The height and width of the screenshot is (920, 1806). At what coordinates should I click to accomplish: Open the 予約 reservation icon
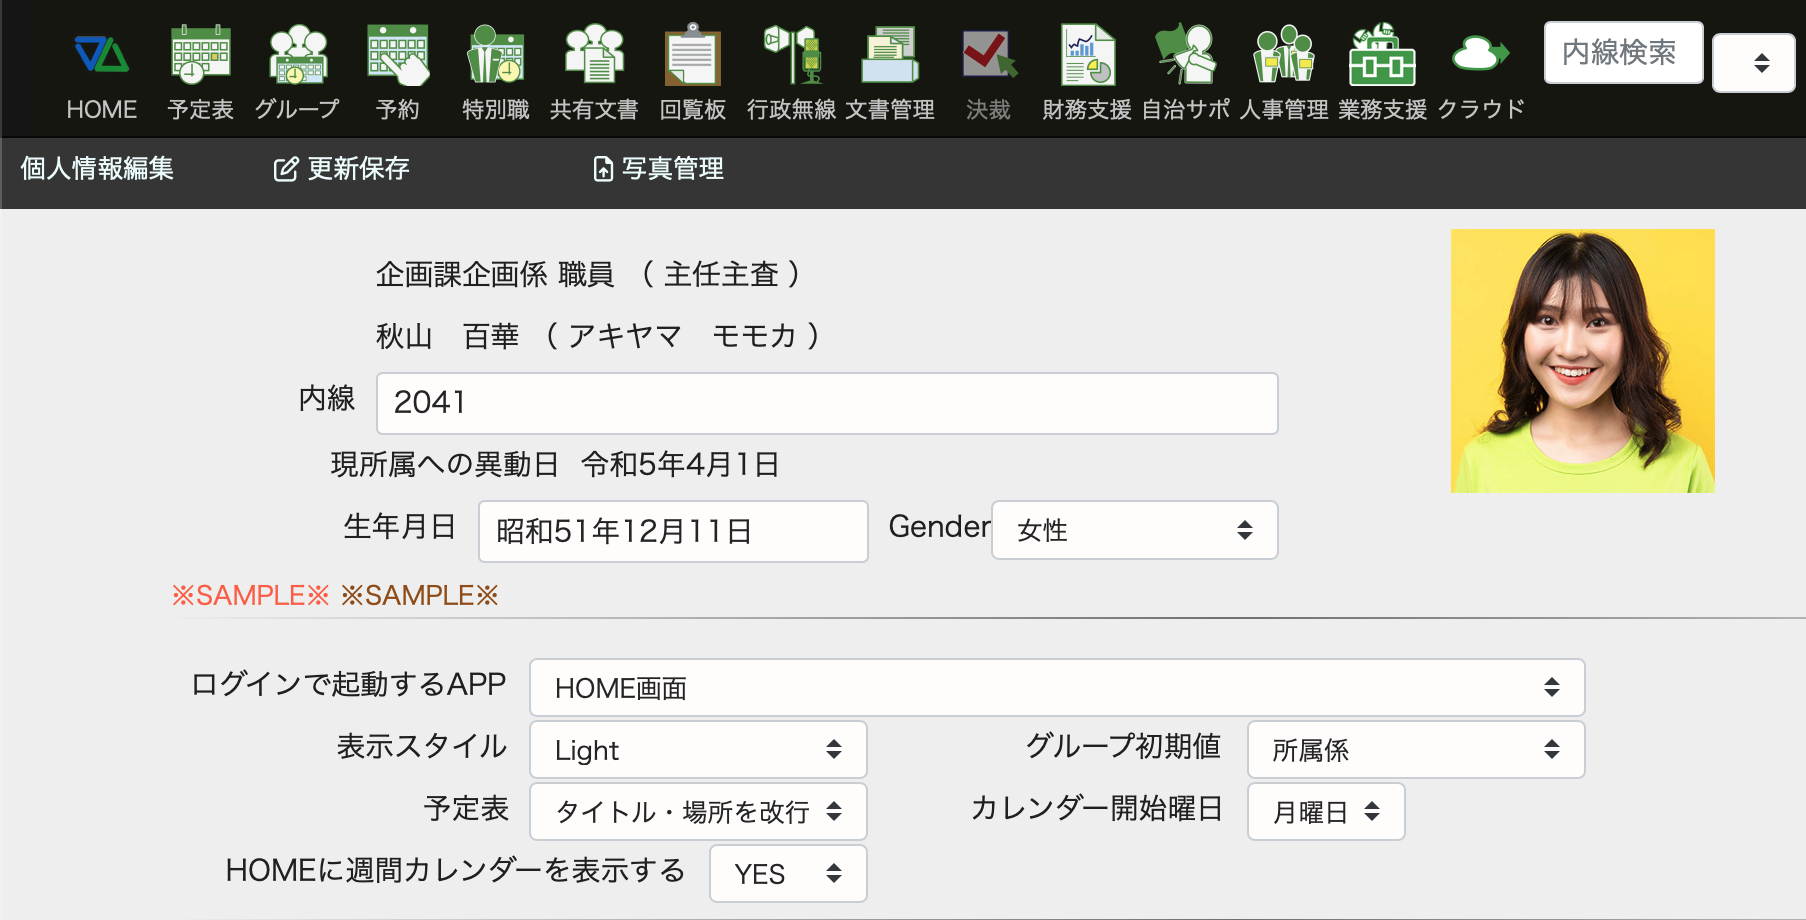click(x=397, y=57)
